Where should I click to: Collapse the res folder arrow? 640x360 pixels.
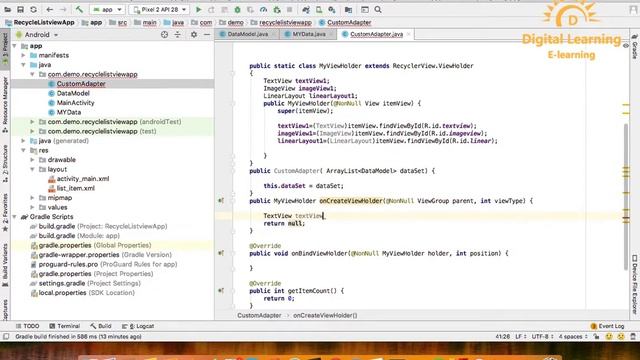pyautogui.click(x=24, y=150)
